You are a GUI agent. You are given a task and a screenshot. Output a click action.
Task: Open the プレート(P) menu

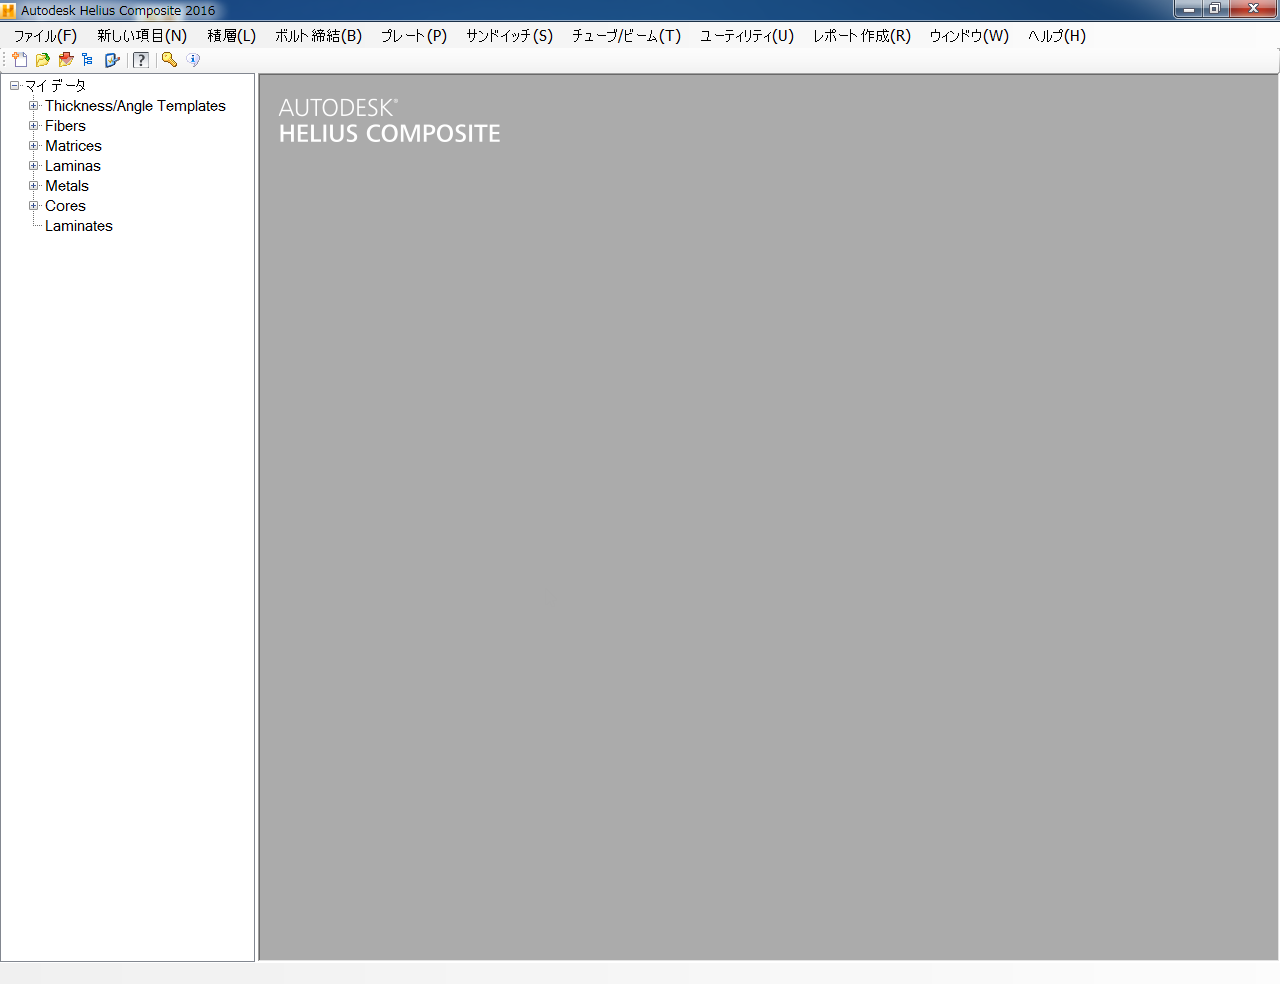414,36
